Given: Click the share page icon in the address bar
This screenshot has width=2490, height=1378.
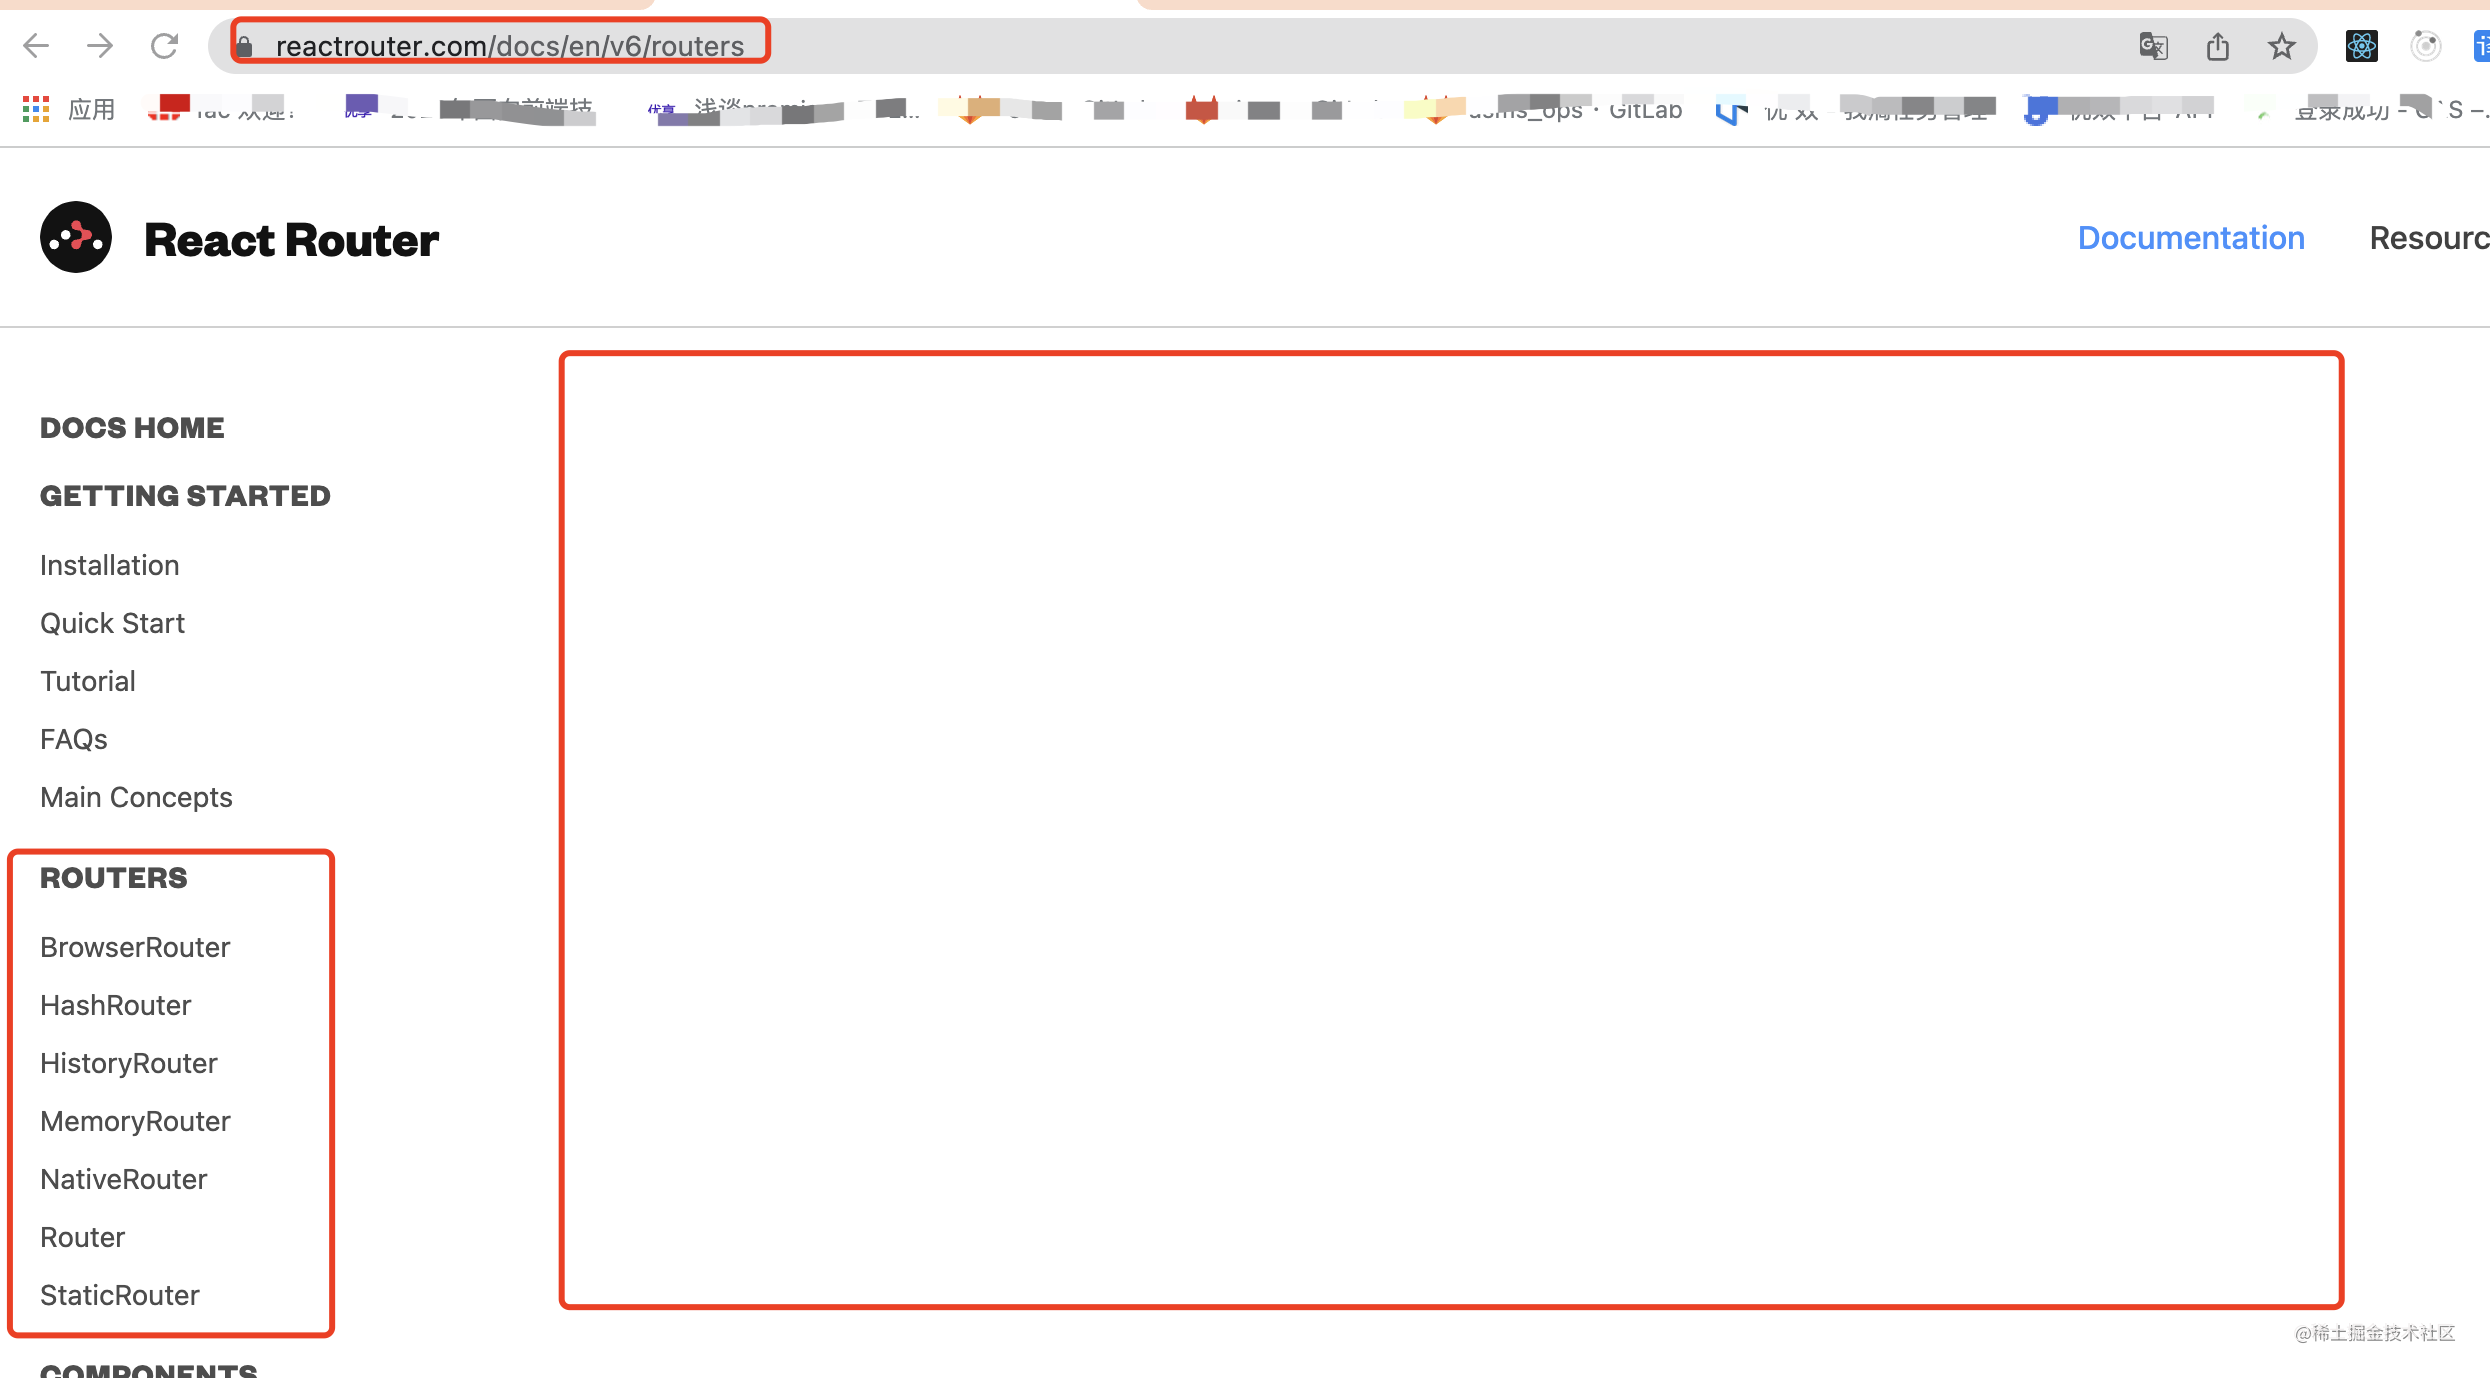Looking at the screenshot, I should [2218, 46].
